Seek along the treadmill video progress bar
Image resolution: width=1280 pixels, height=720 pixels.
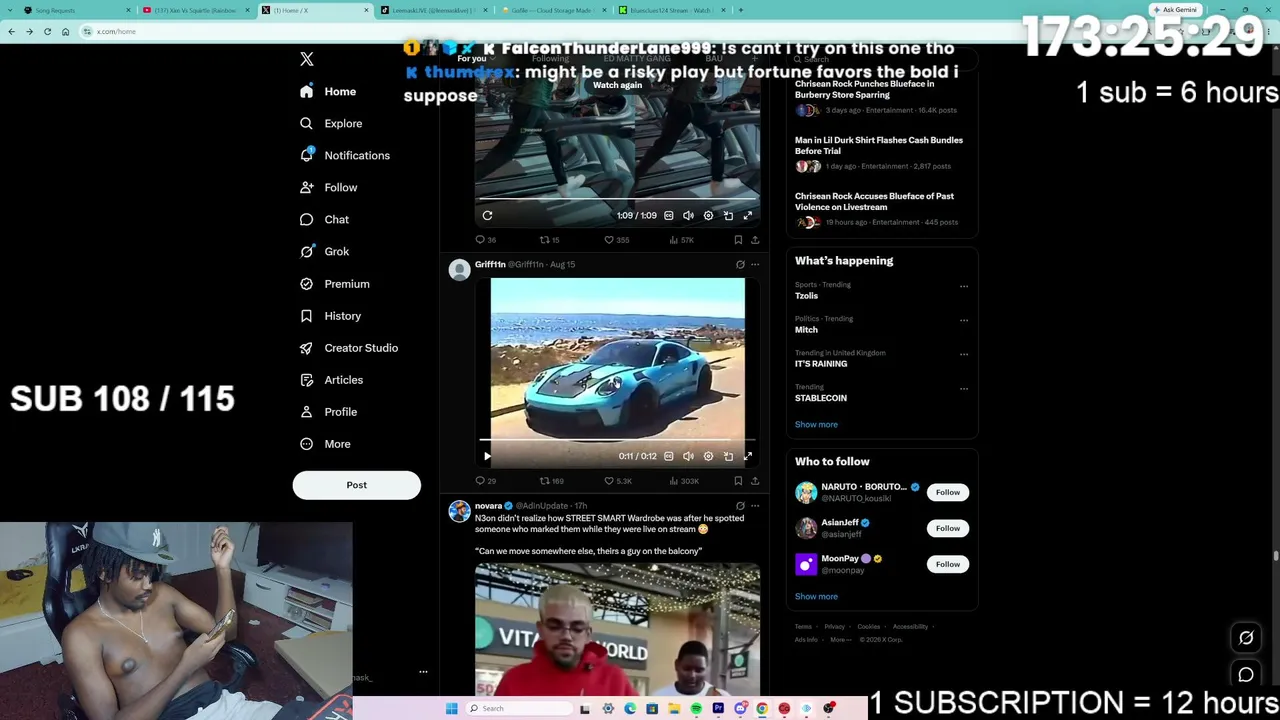pyautogui.click(x=617, y=199)
